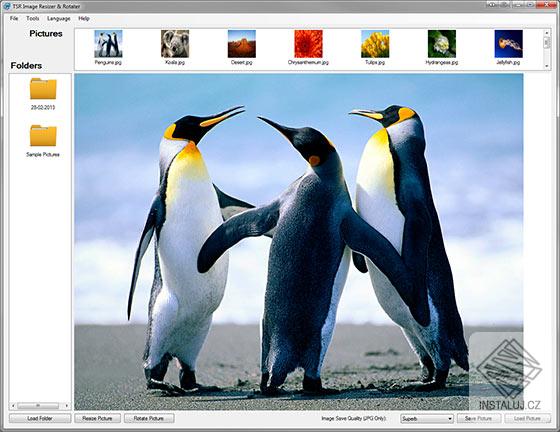Click the Penguins.jpg file name label

coord(108,62)
